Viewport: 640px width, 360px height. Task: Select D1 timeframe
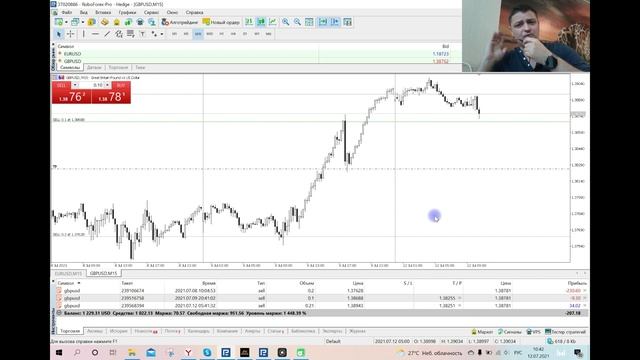pyautogui.click(x=245, y=34)
